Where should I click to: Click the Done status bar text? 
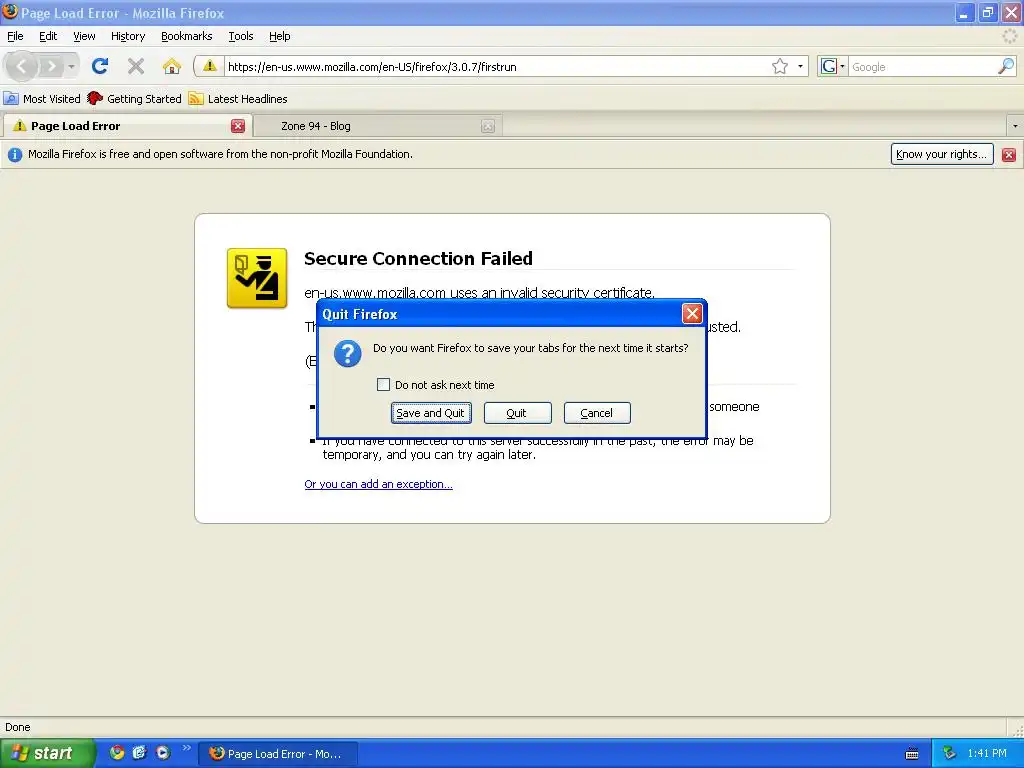(18, 728)
